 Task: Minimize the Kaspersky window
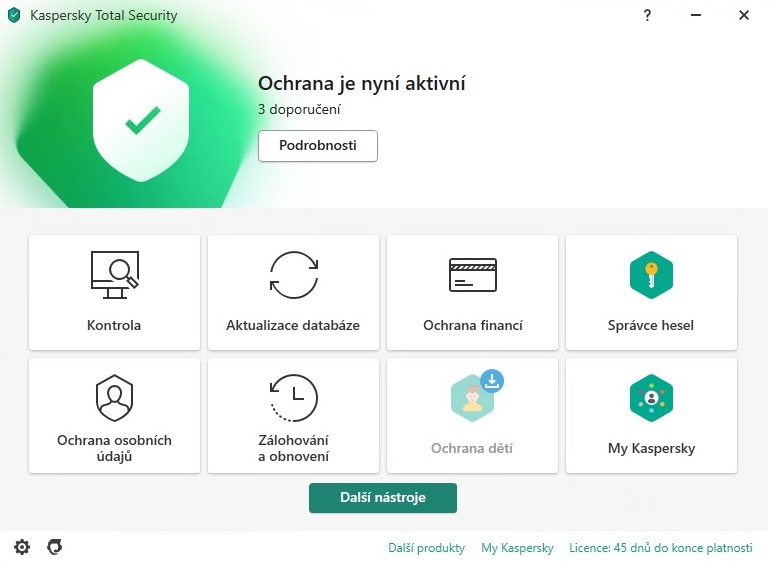[695, 15]
